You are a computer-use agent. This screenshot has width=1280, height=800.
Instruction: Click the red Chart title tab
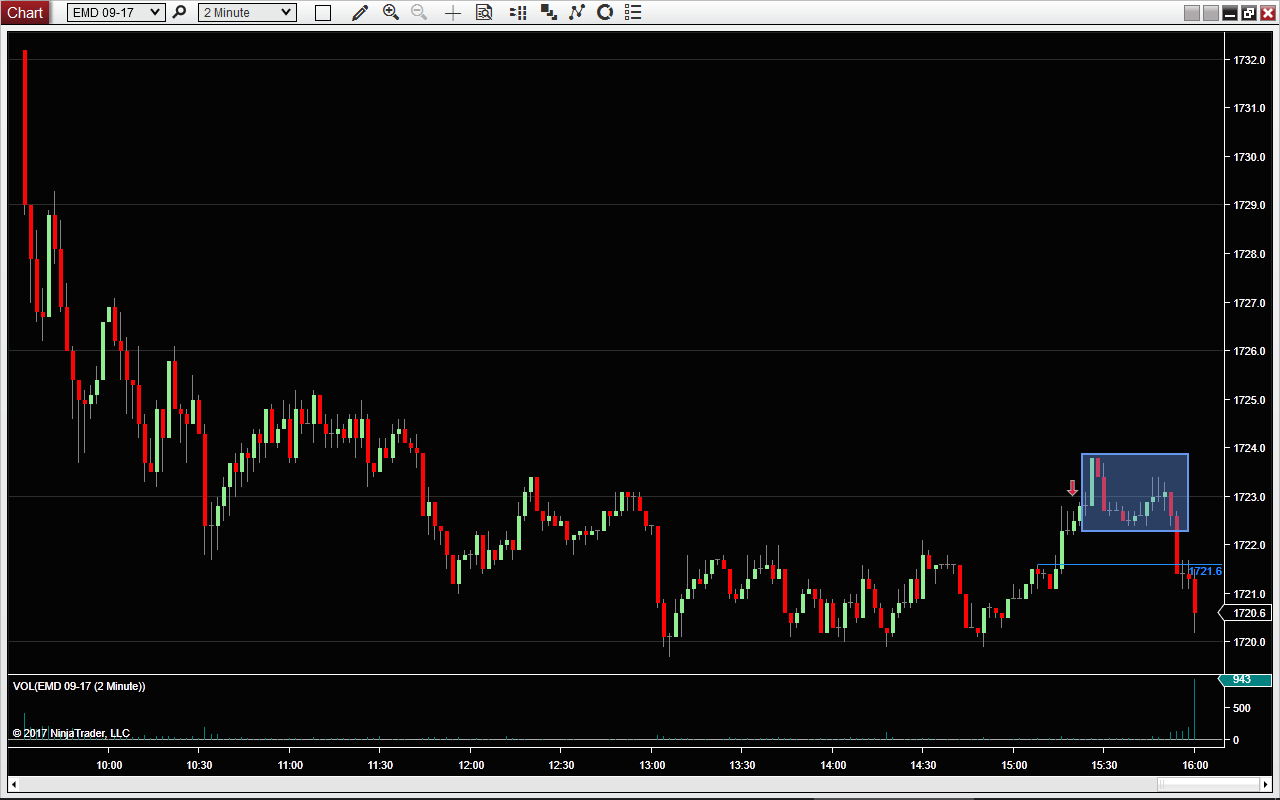tap(25, 12)
